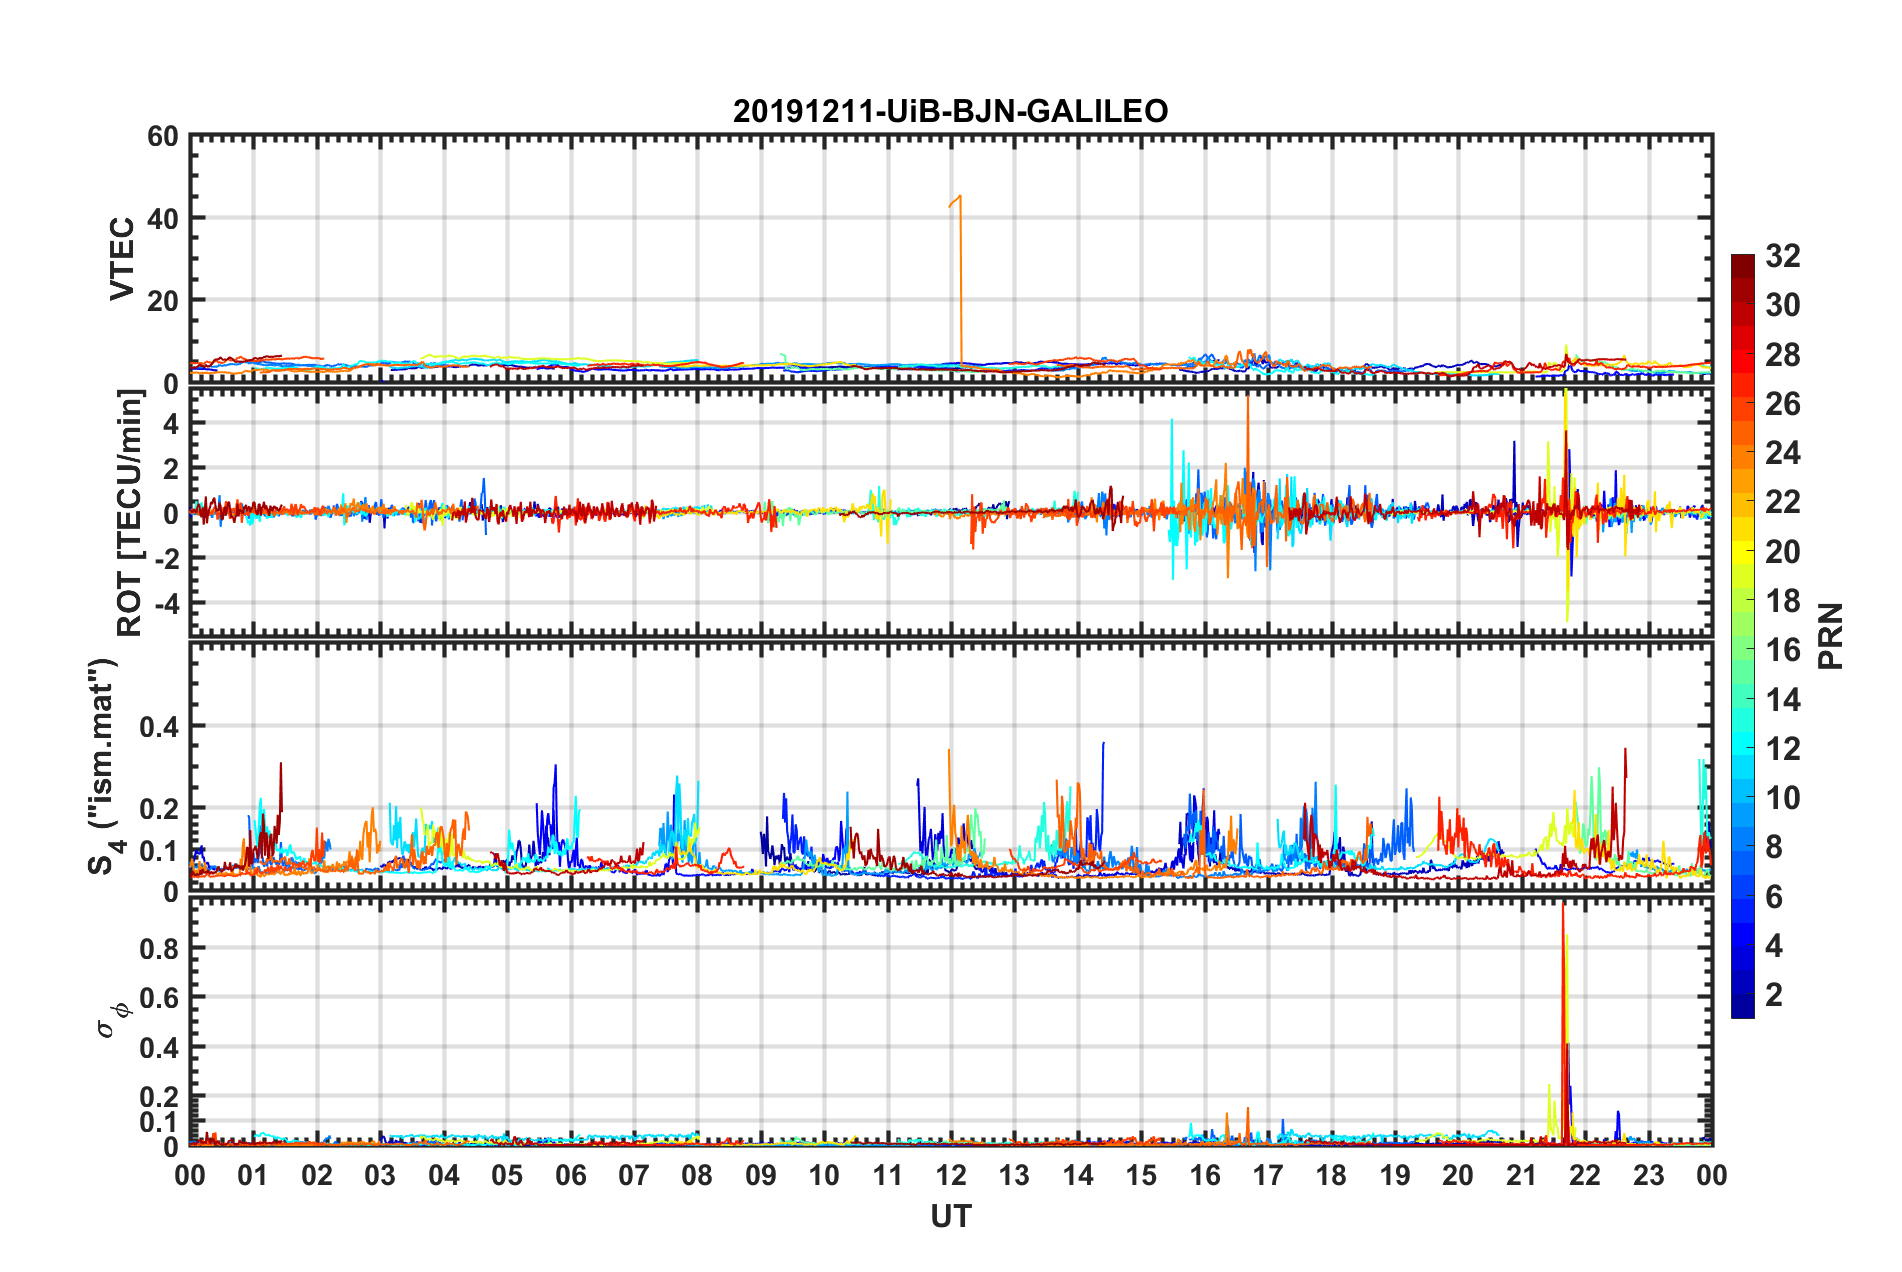Viewport: 1902px width, 1272px height.
Task: Click sigma phi y-axis tick 0.6
Action: tap(159, 998)
